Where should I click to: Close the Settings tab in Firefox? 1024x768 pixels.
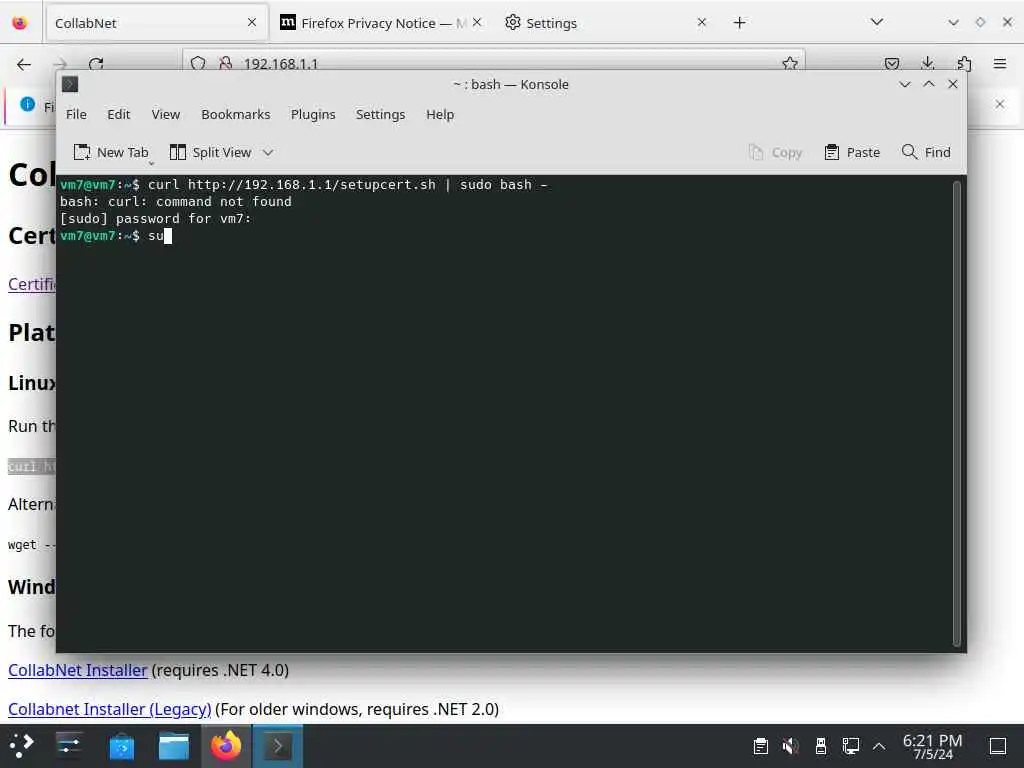[x=702, y=22]
